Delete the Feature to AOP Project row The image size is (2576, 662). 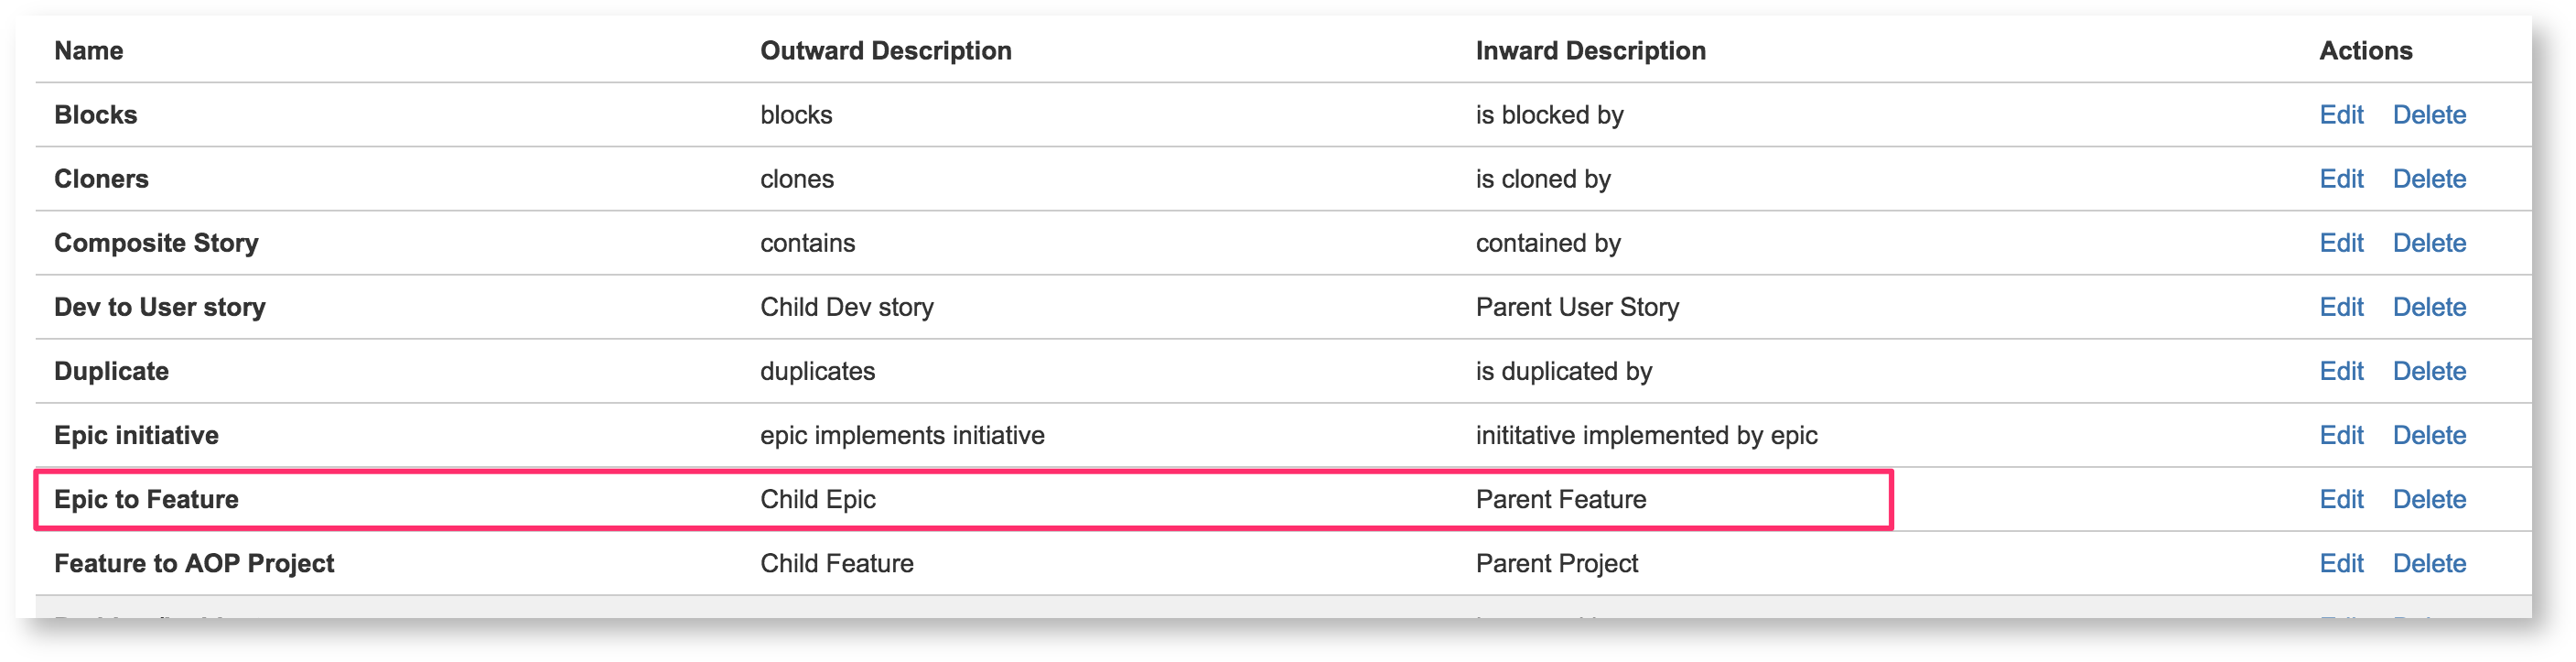click(2428, 563)
